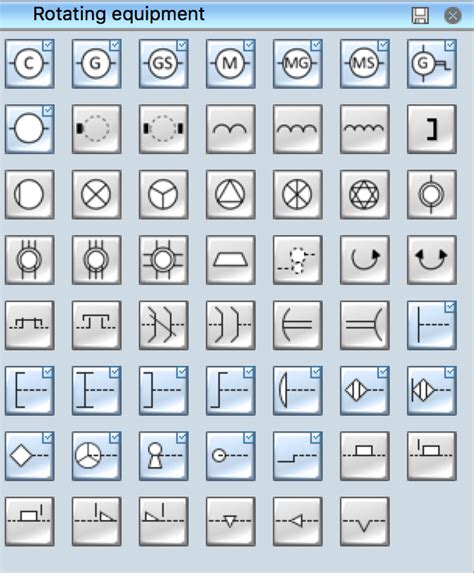Screen dimensions: 474x573
Task: Choose the circle with X cross
Action: click(x=97, y=194)
